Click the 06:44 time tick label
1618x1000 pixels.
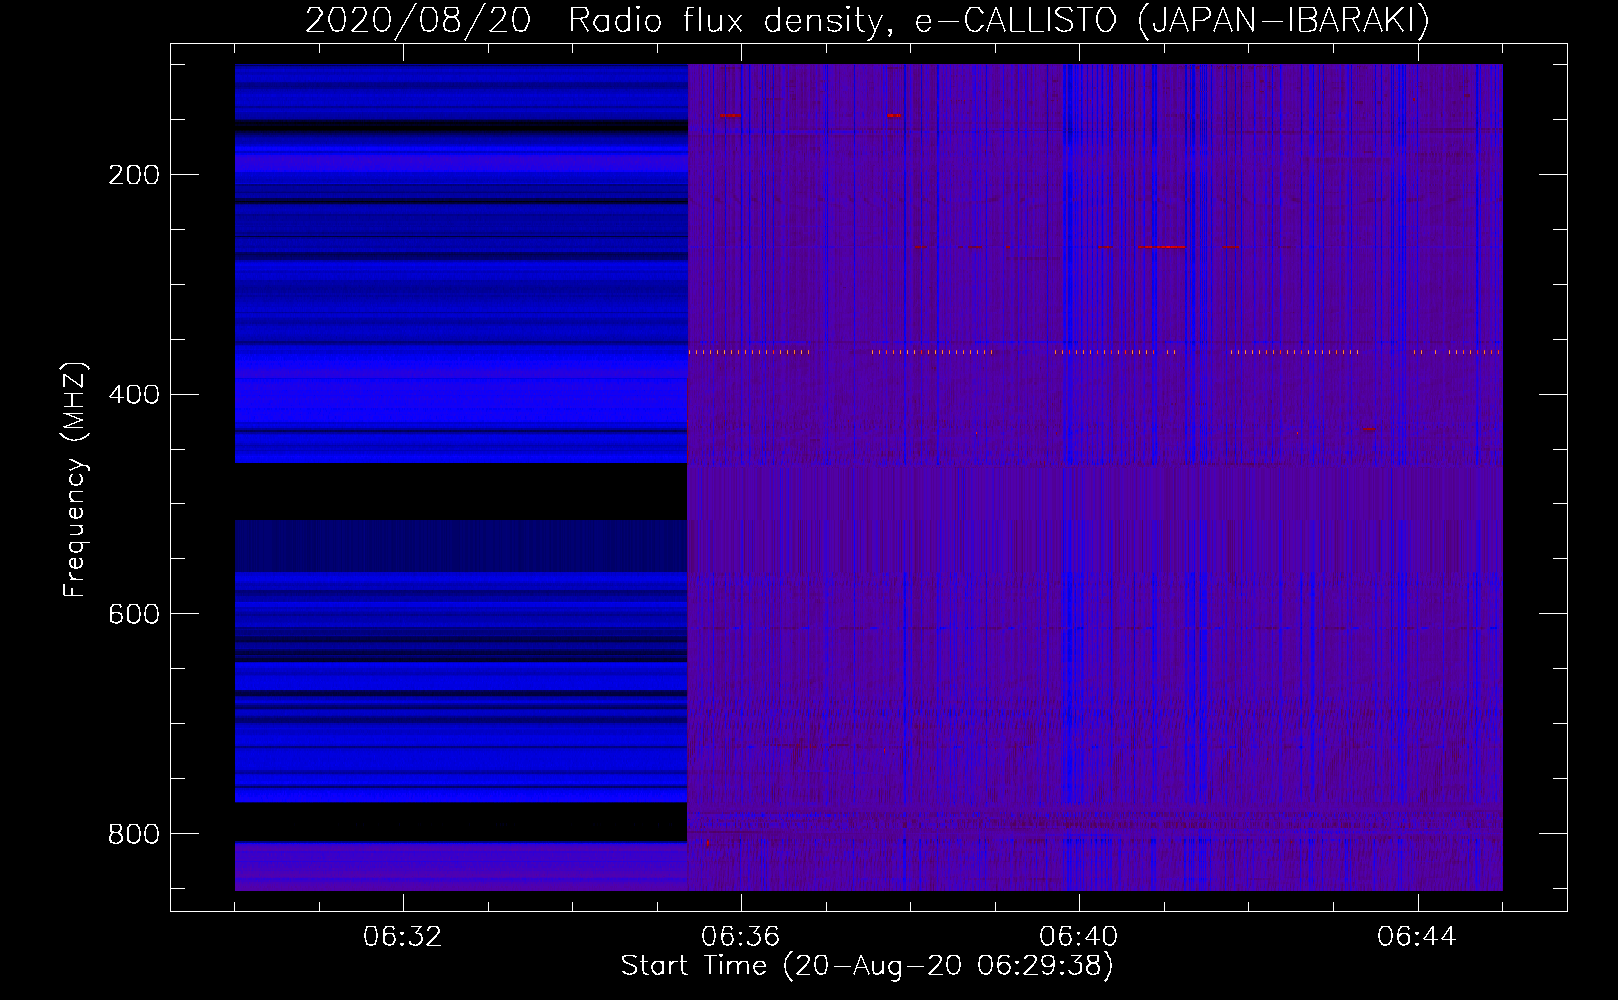pos(1417,937)
